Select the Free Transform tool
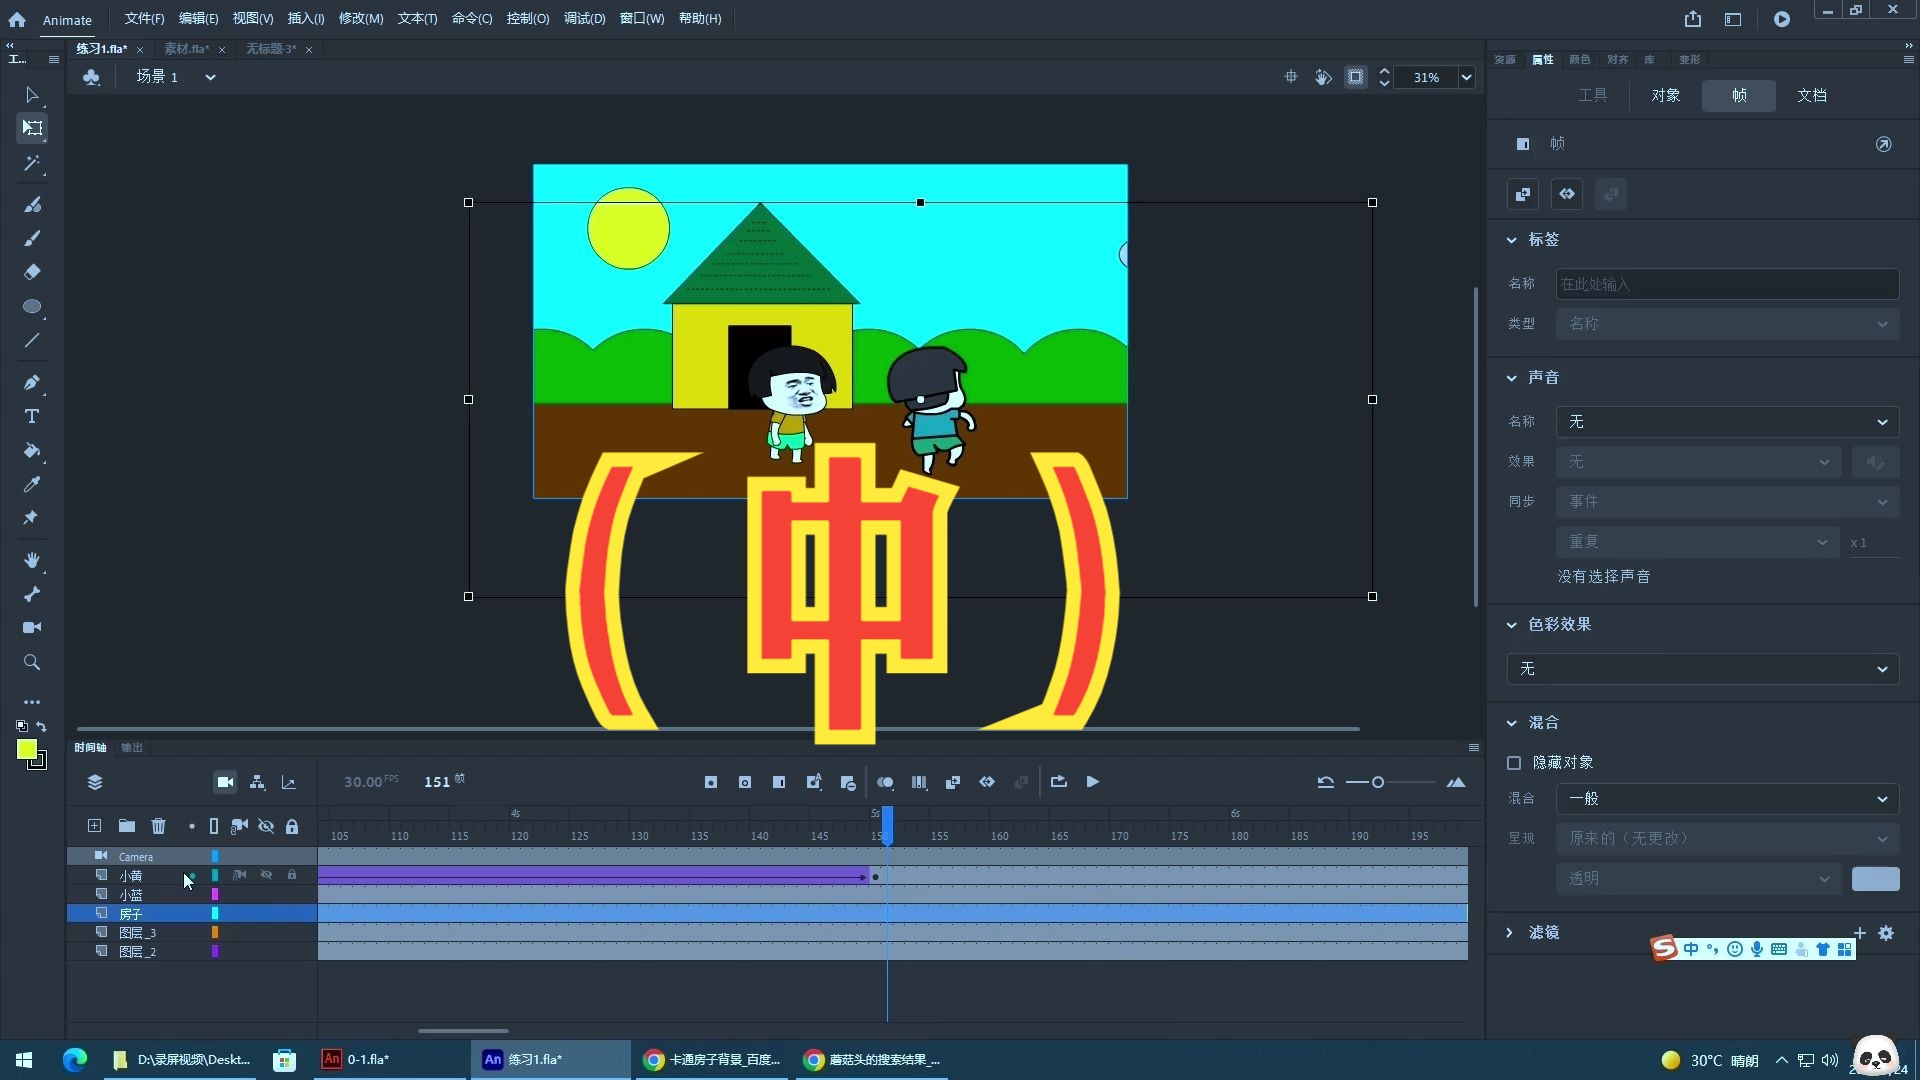This screenshot has width=1920, height=1080. pyautogui.click(x=32, y=128)
